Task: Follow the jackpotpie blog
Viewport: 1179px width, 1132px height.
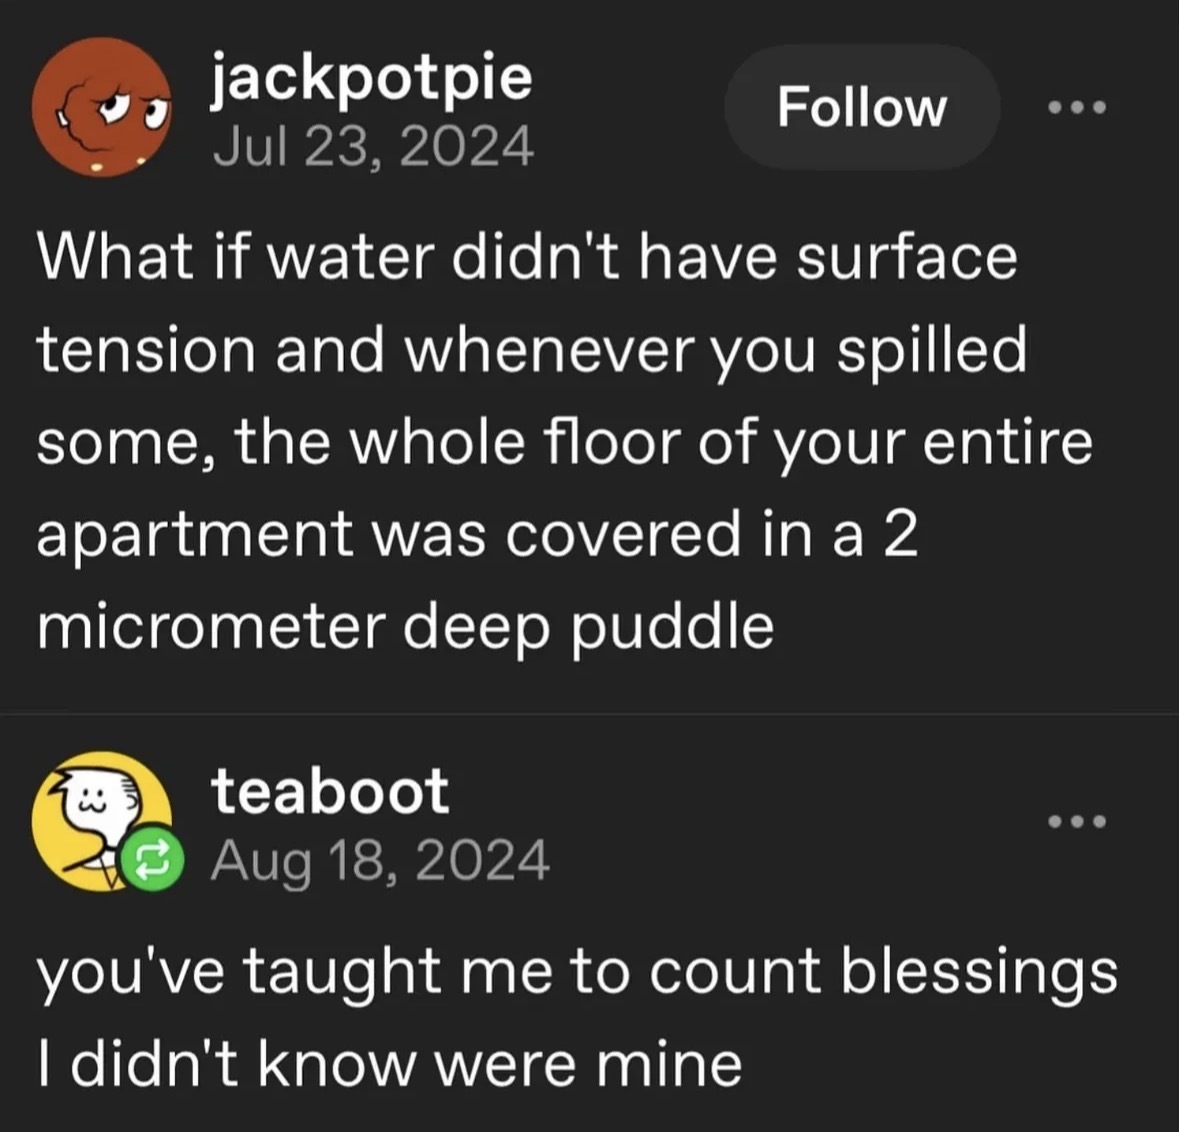Action: [x=861, y=107]
